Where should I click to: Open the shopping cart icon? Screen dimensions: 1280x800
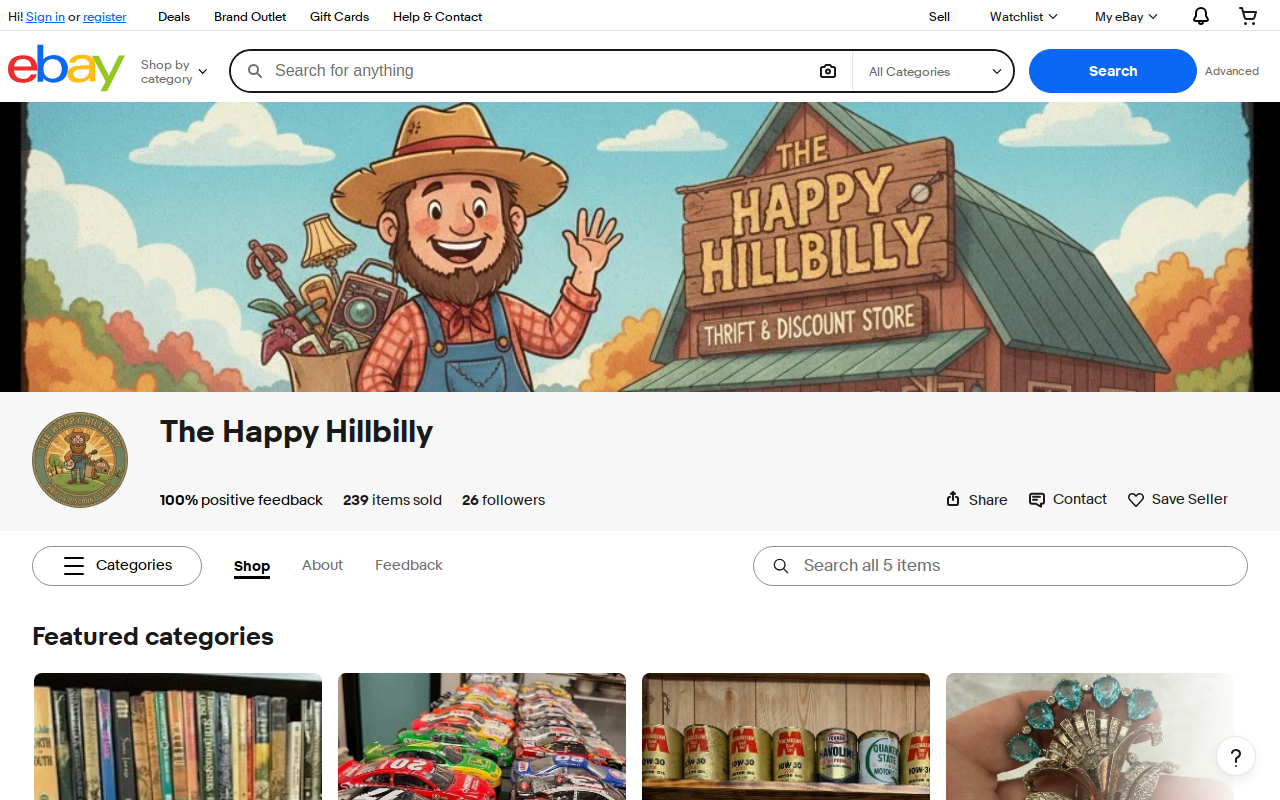pos(1248,16)
